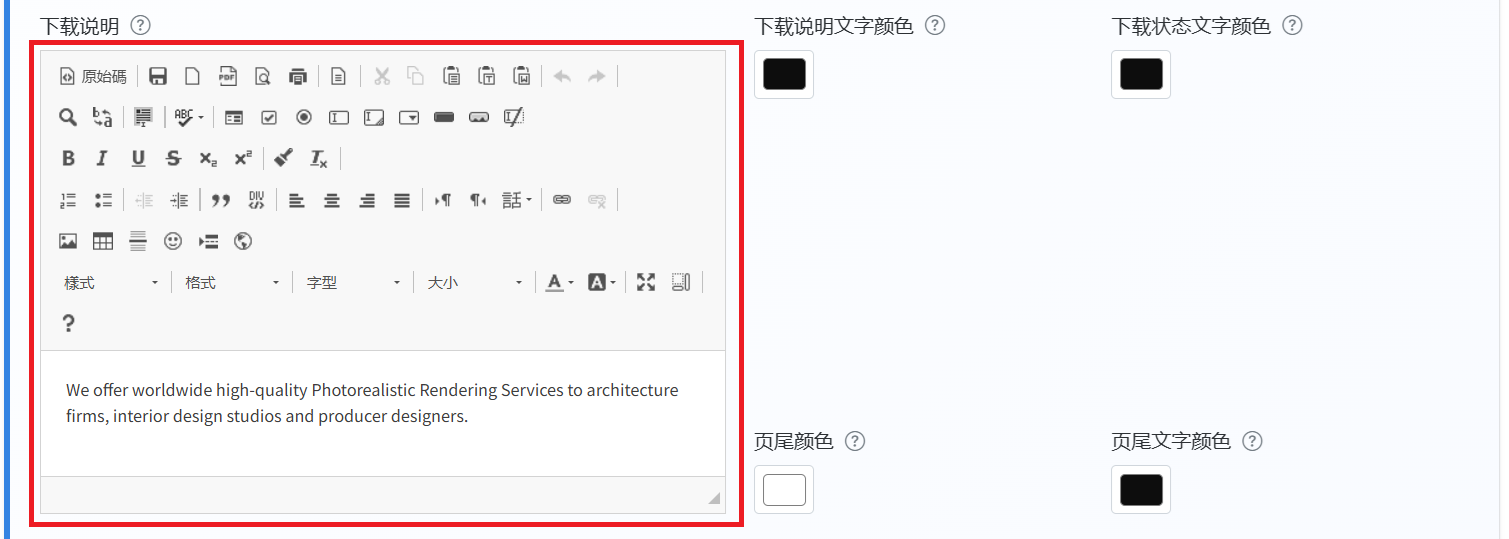The image size is (1509, 539).
Task: Insert a hidden form field
Action: [514, 117]
